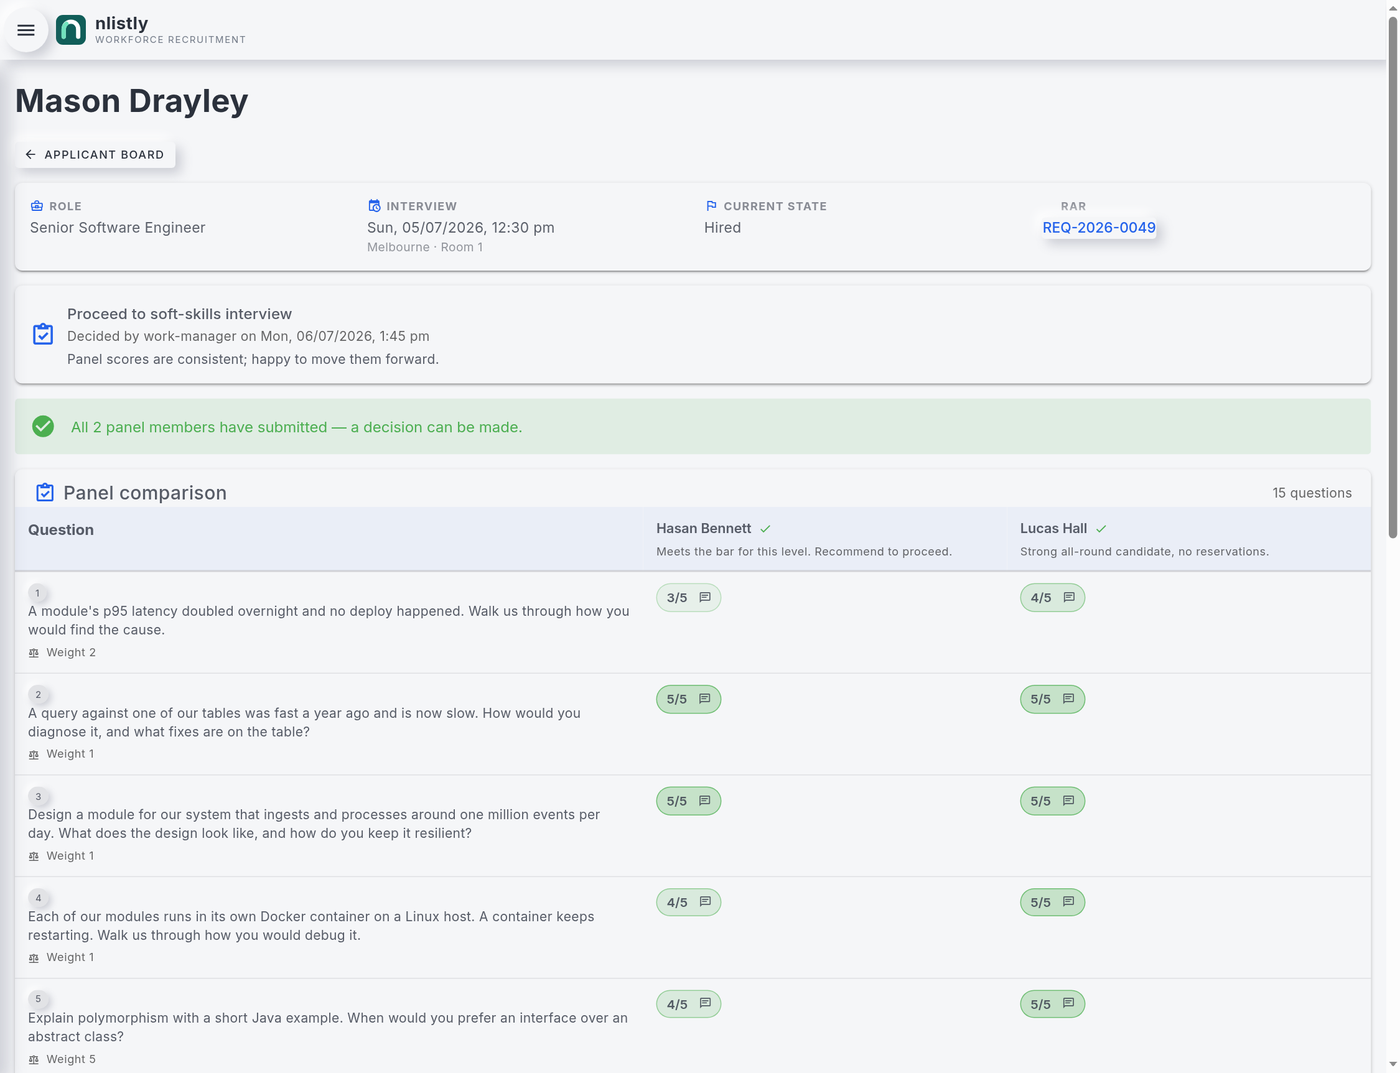Viewport: 1400px width, 1073px height.
Task: Open the REQ-2026-0049 link
Action: [x=1099, y=228]
